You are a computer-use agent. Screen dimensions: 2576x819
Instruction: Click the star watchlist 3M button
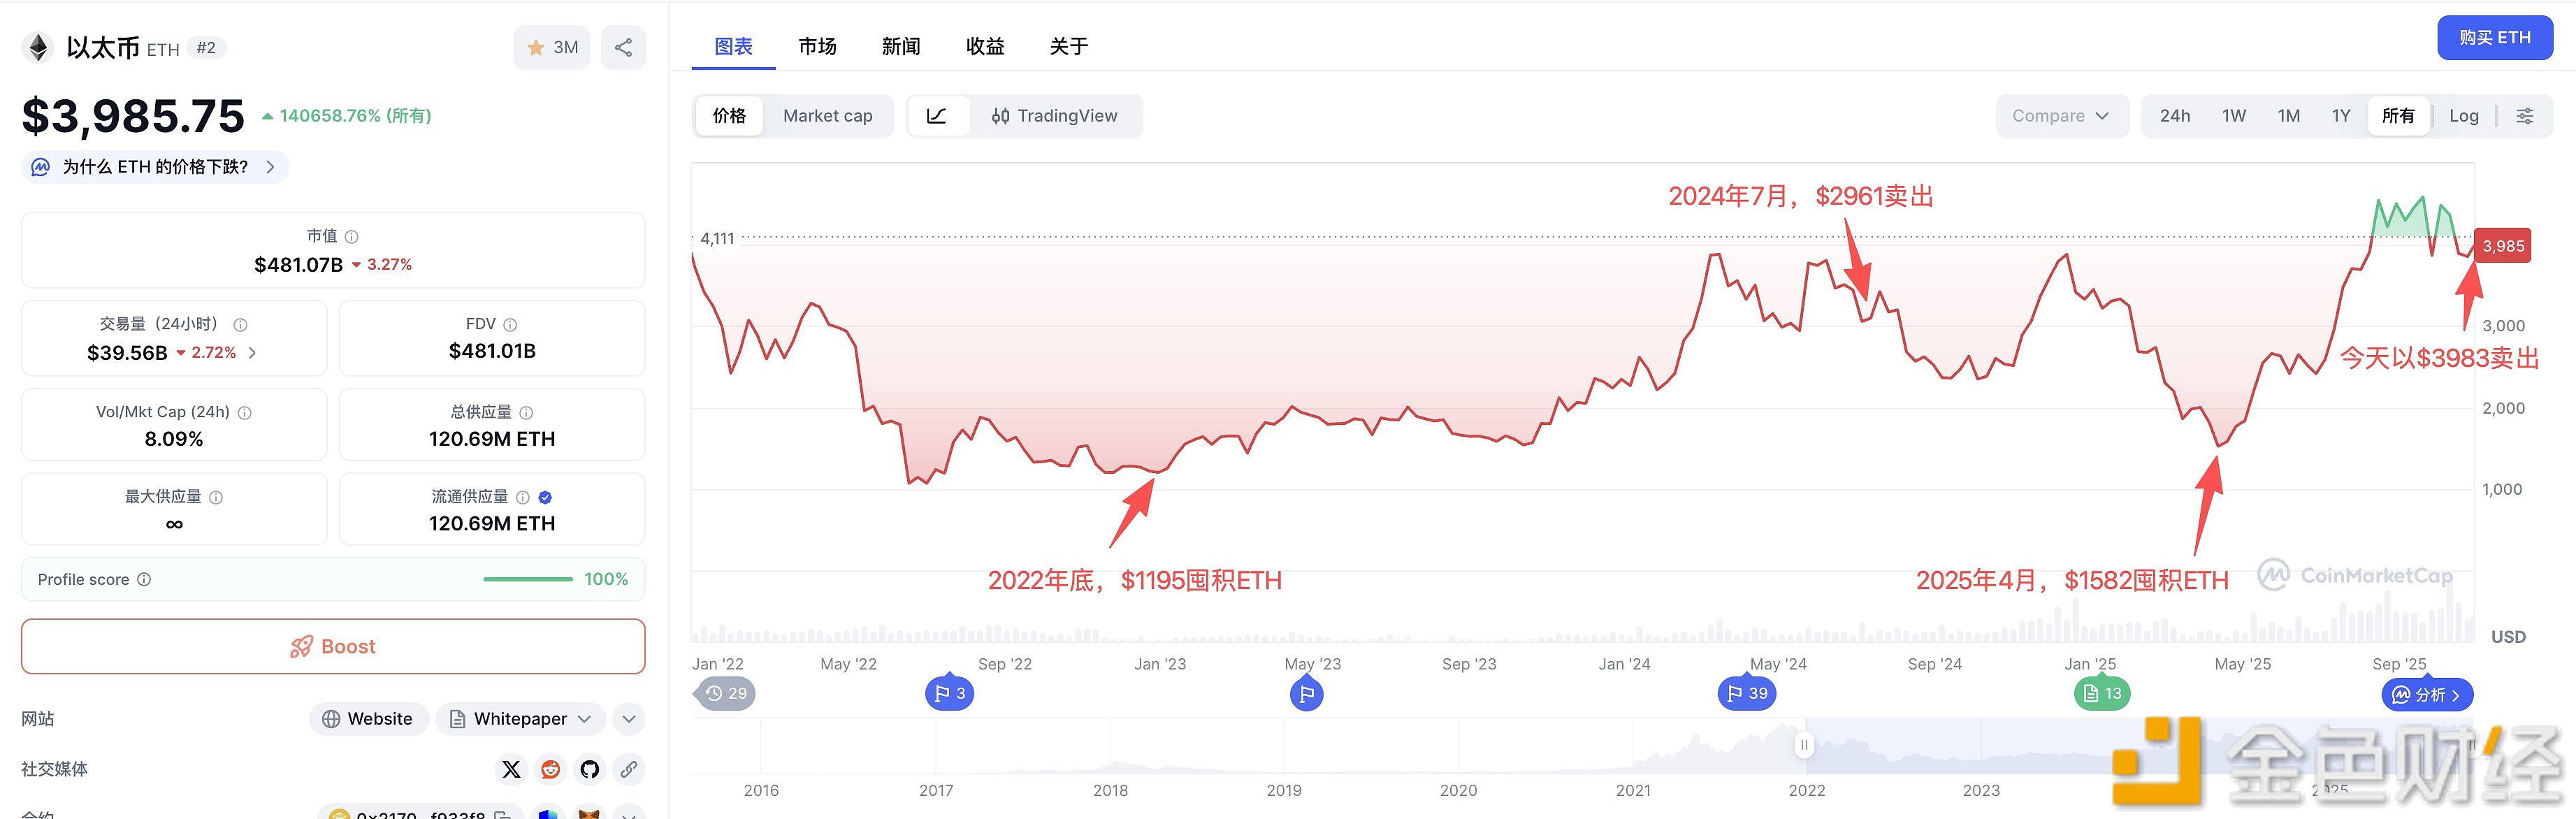tap(552, 47)
